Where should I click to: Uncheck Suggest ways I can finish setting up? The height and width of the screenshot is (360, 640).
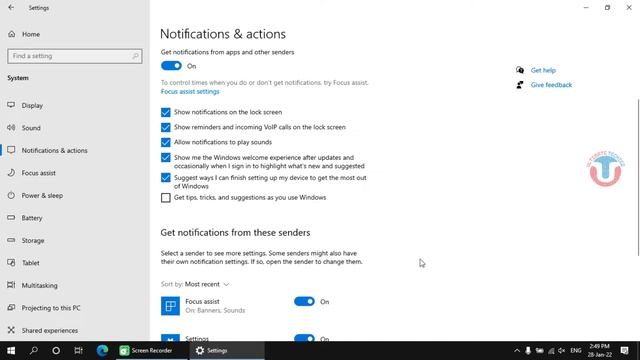(x=165, y=178)
